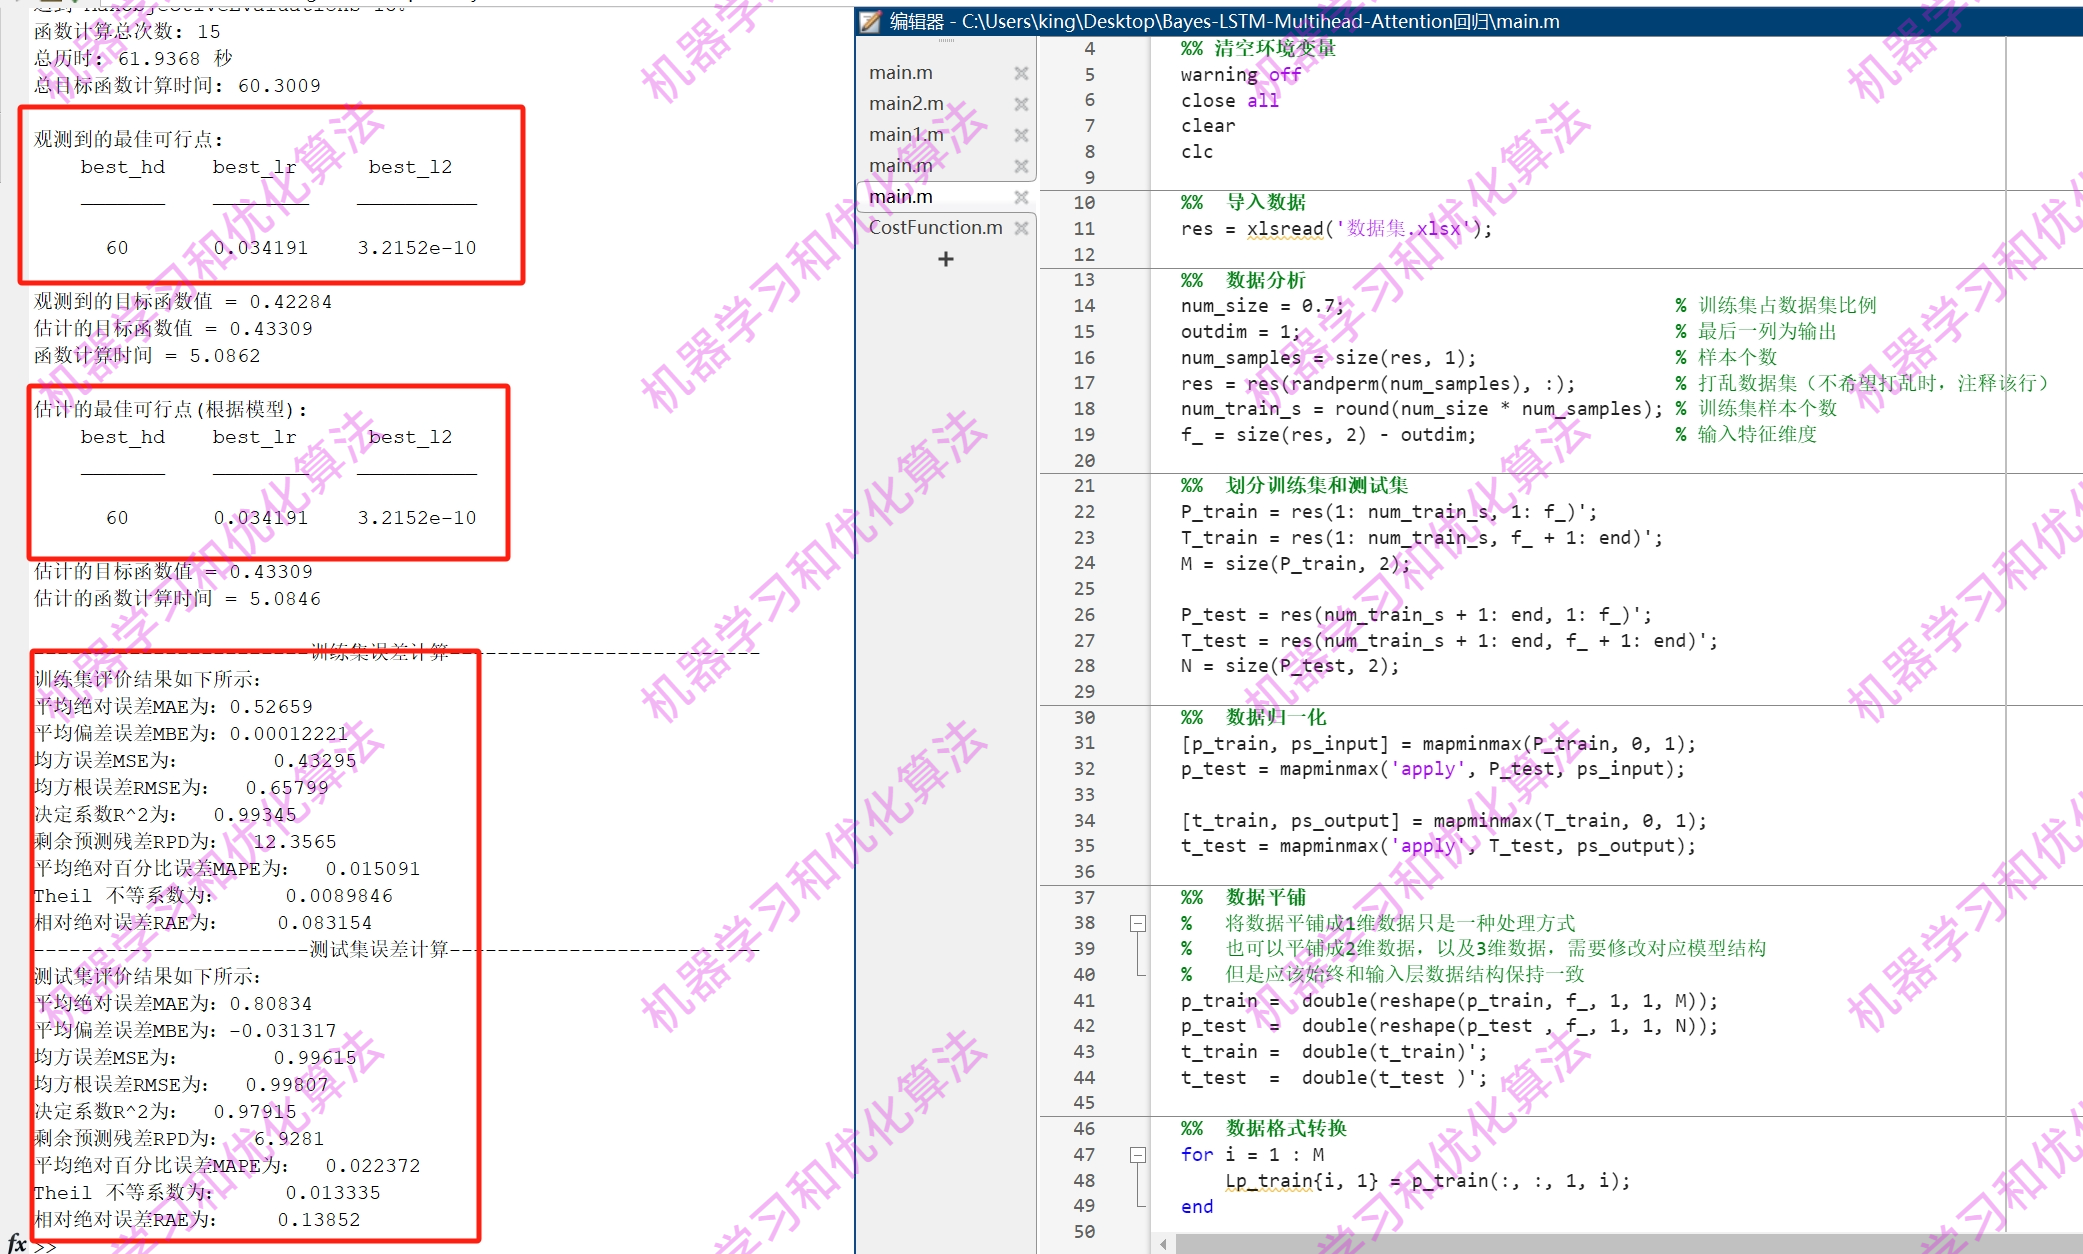This screenshot has height=1254, width=2083.
Task: Switch to the main1.m tab
Action: [906, 135]
